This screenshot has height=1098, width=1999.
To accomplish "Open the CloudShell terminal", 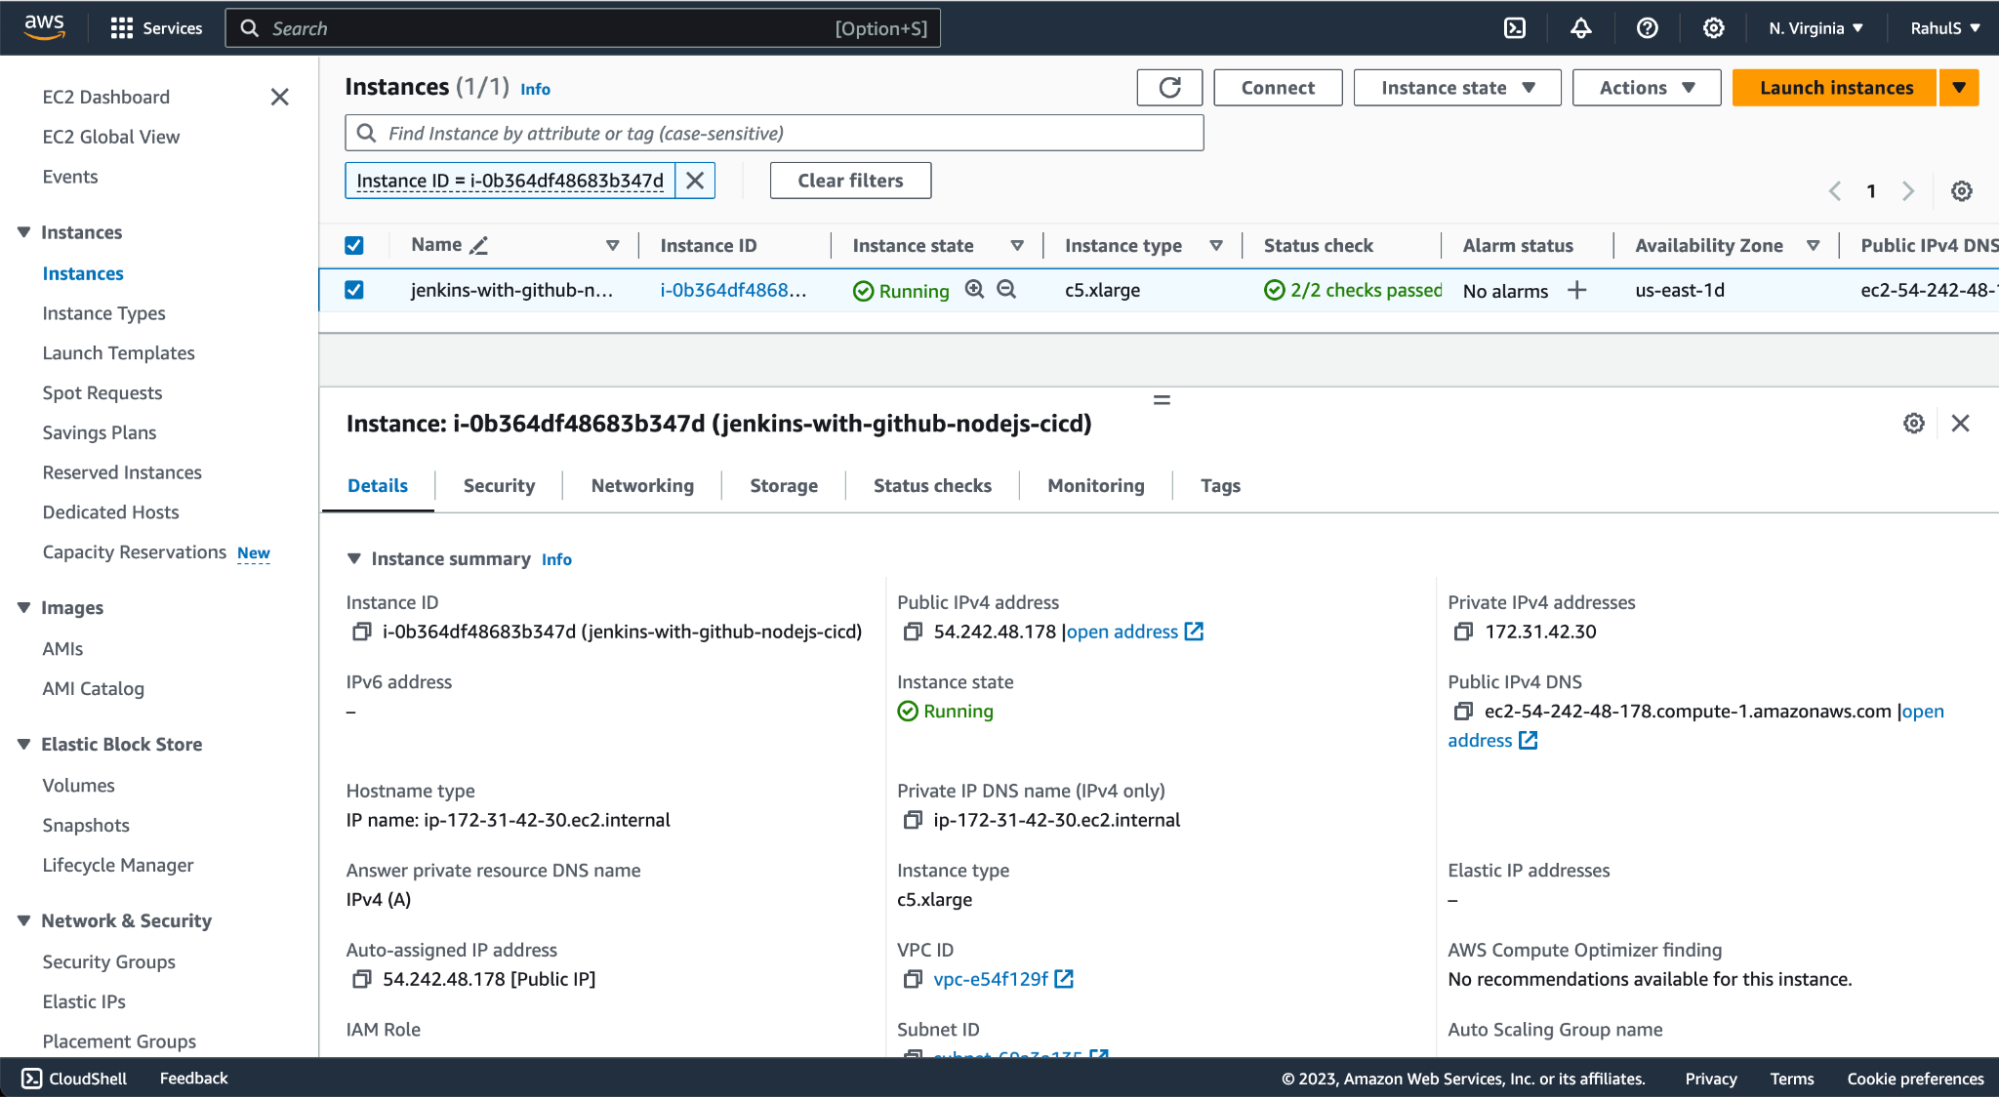I will (74, 1078).
